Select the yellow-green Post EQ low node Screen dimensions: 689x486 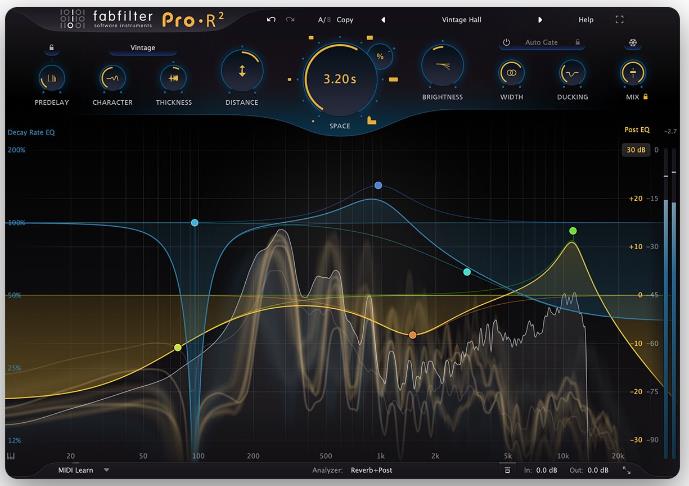point(178,348)
